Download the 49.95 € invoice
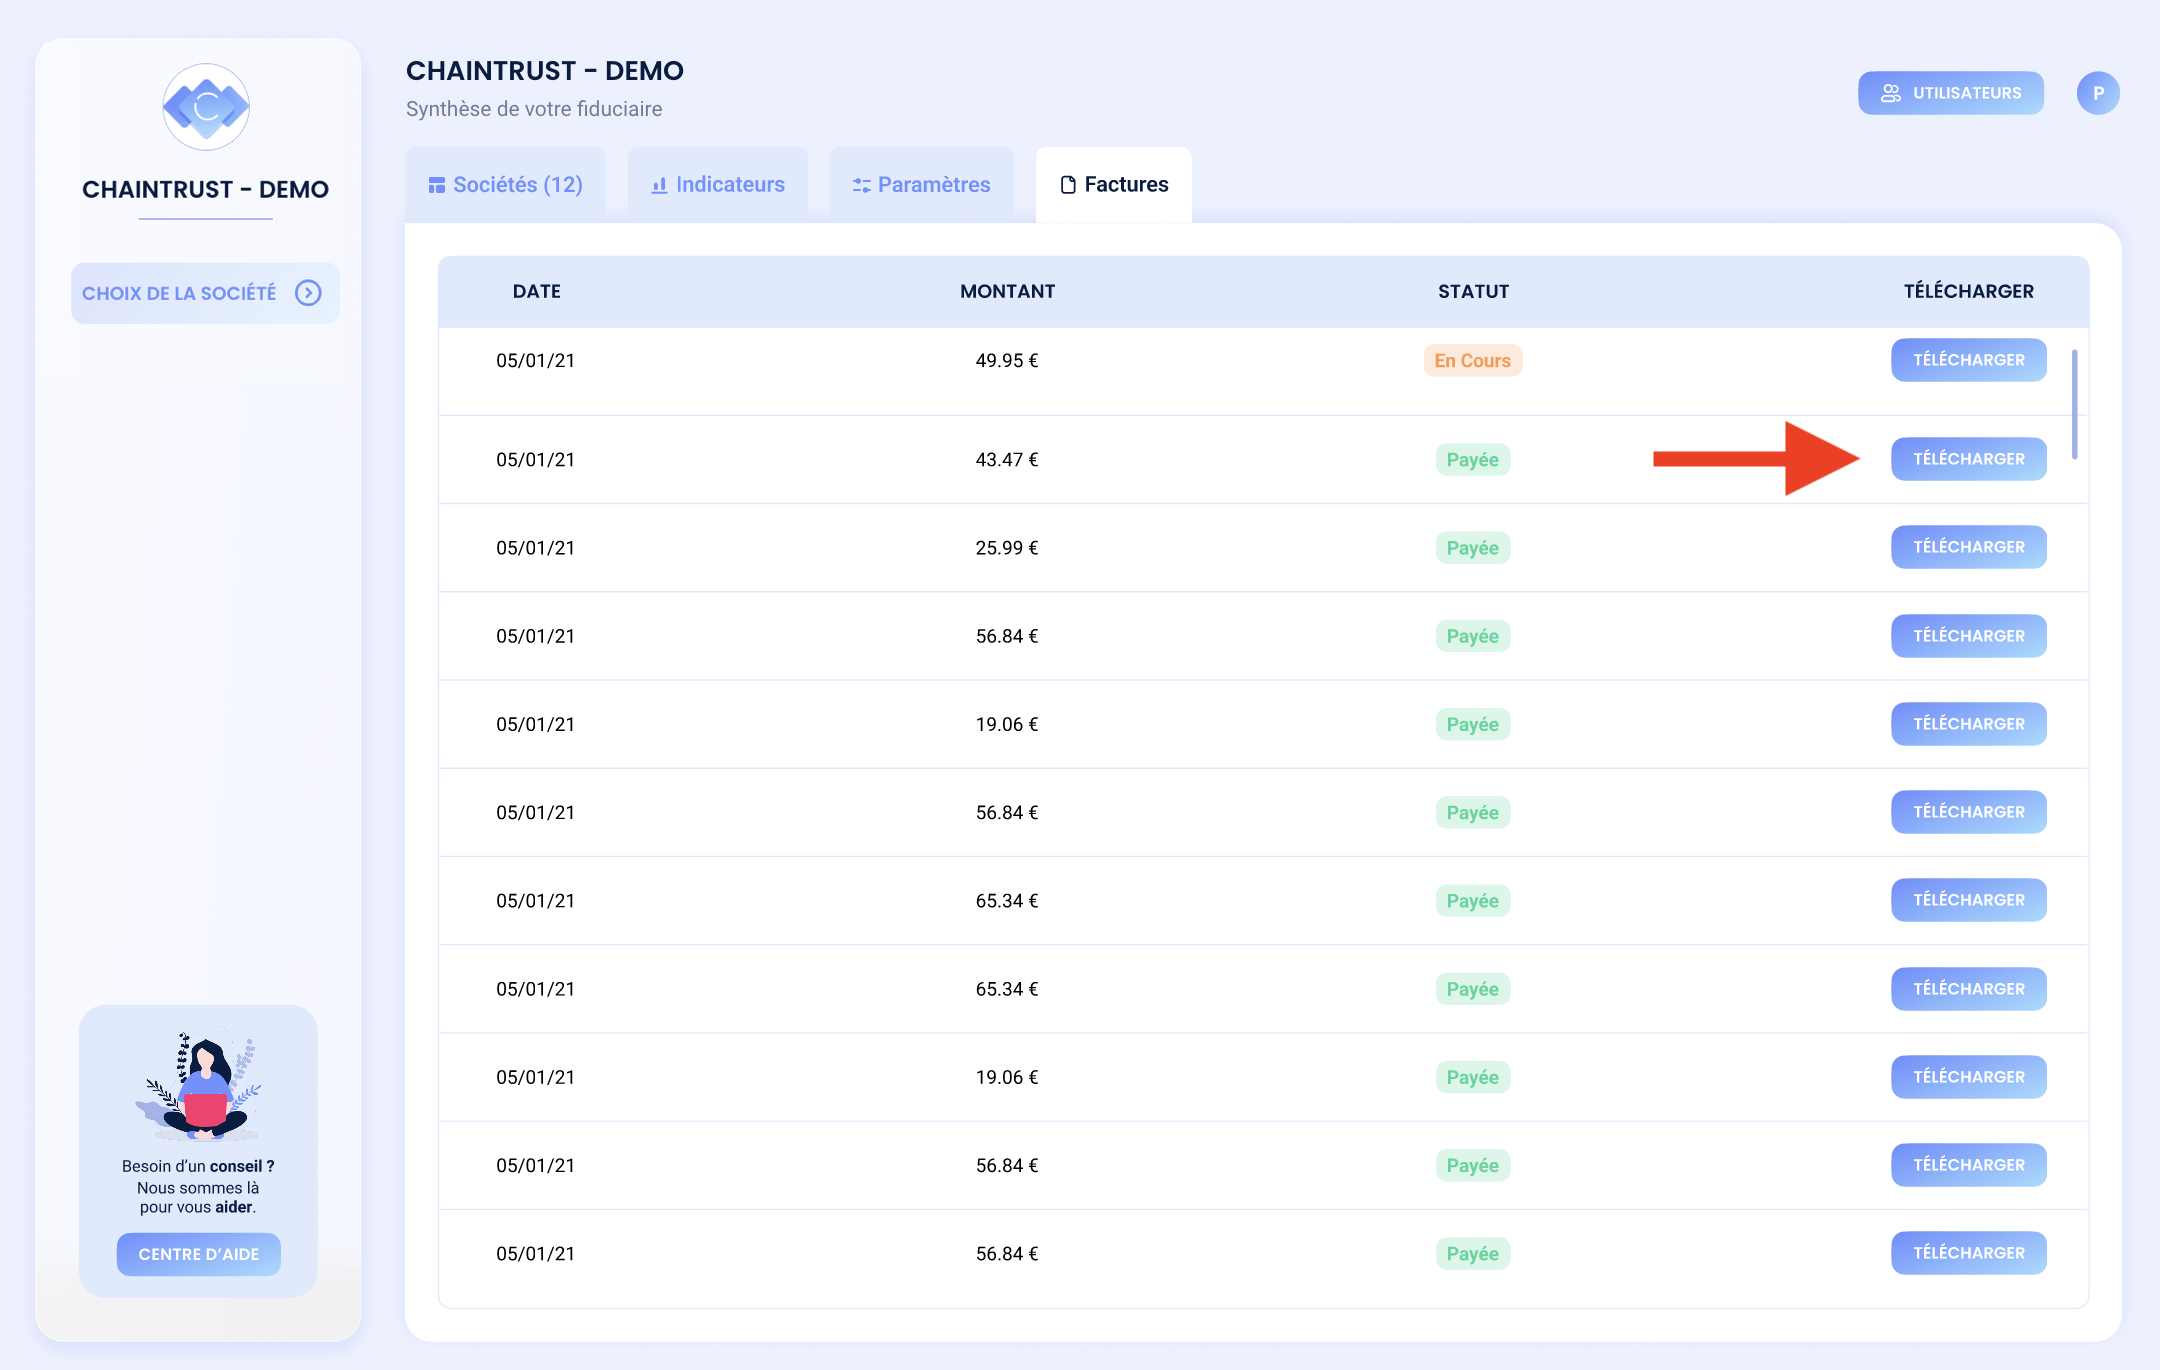This screenshot has width=2160, height=1370. click(x=1968, y=360)
